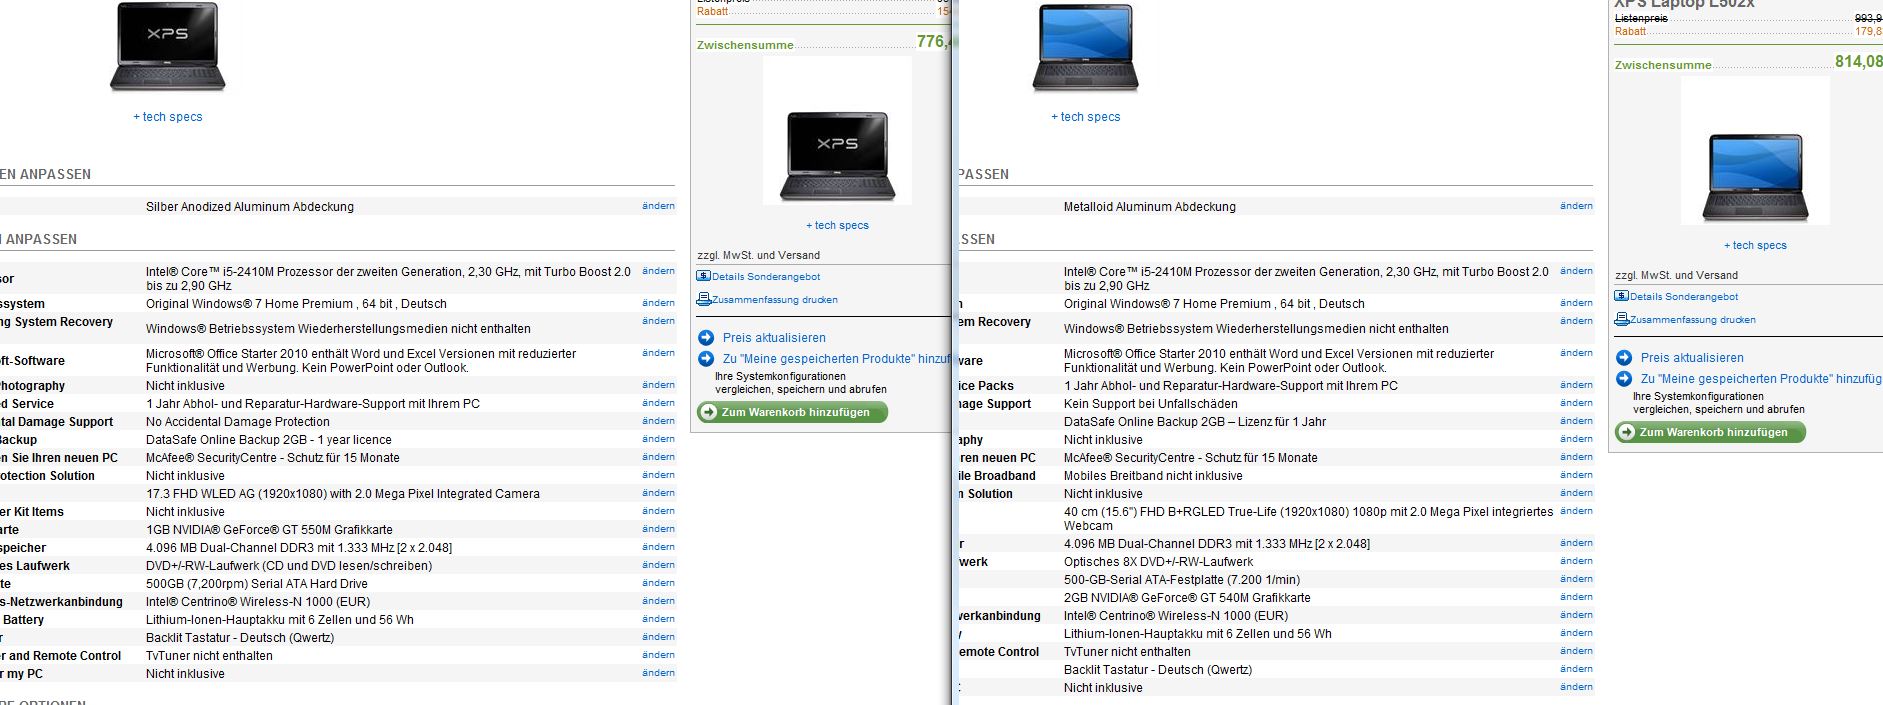Click ändern for right Office Starter 2010 row
Screen dimensions: 1883x705
point(1576,353)
